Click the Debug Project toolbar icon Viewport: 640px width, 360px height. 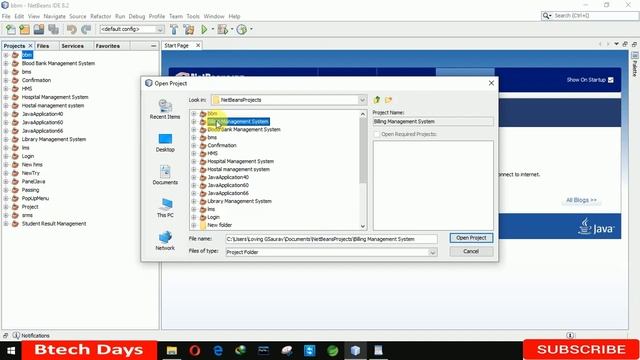pyautogui.click(x=223, y=29)
